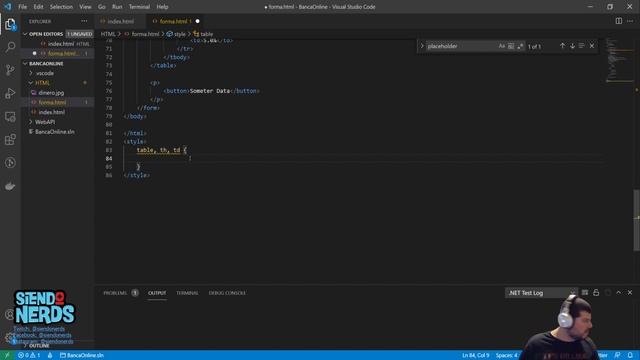
Task: Click BancaOnline.sln in status bar
Action: 82,355
